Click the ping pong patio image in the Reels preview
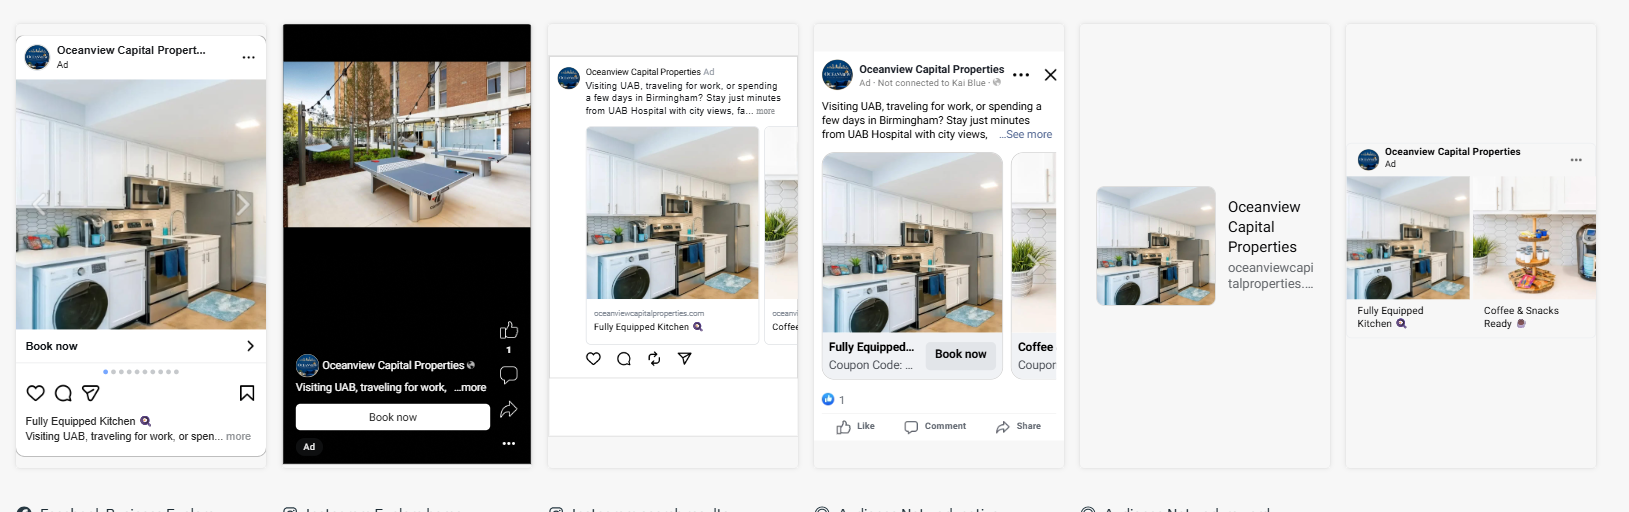 tap(407, 144)
